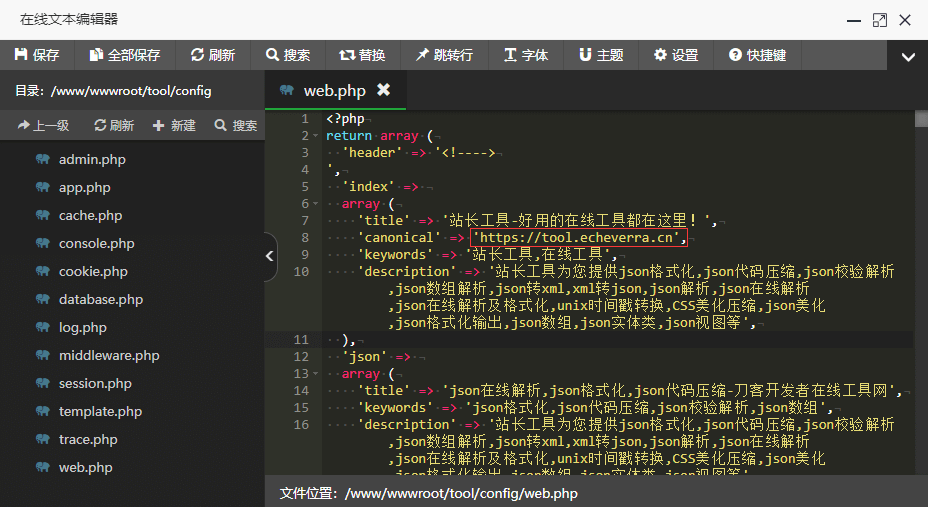Open cookie.php from the file list

click(93, 272)
